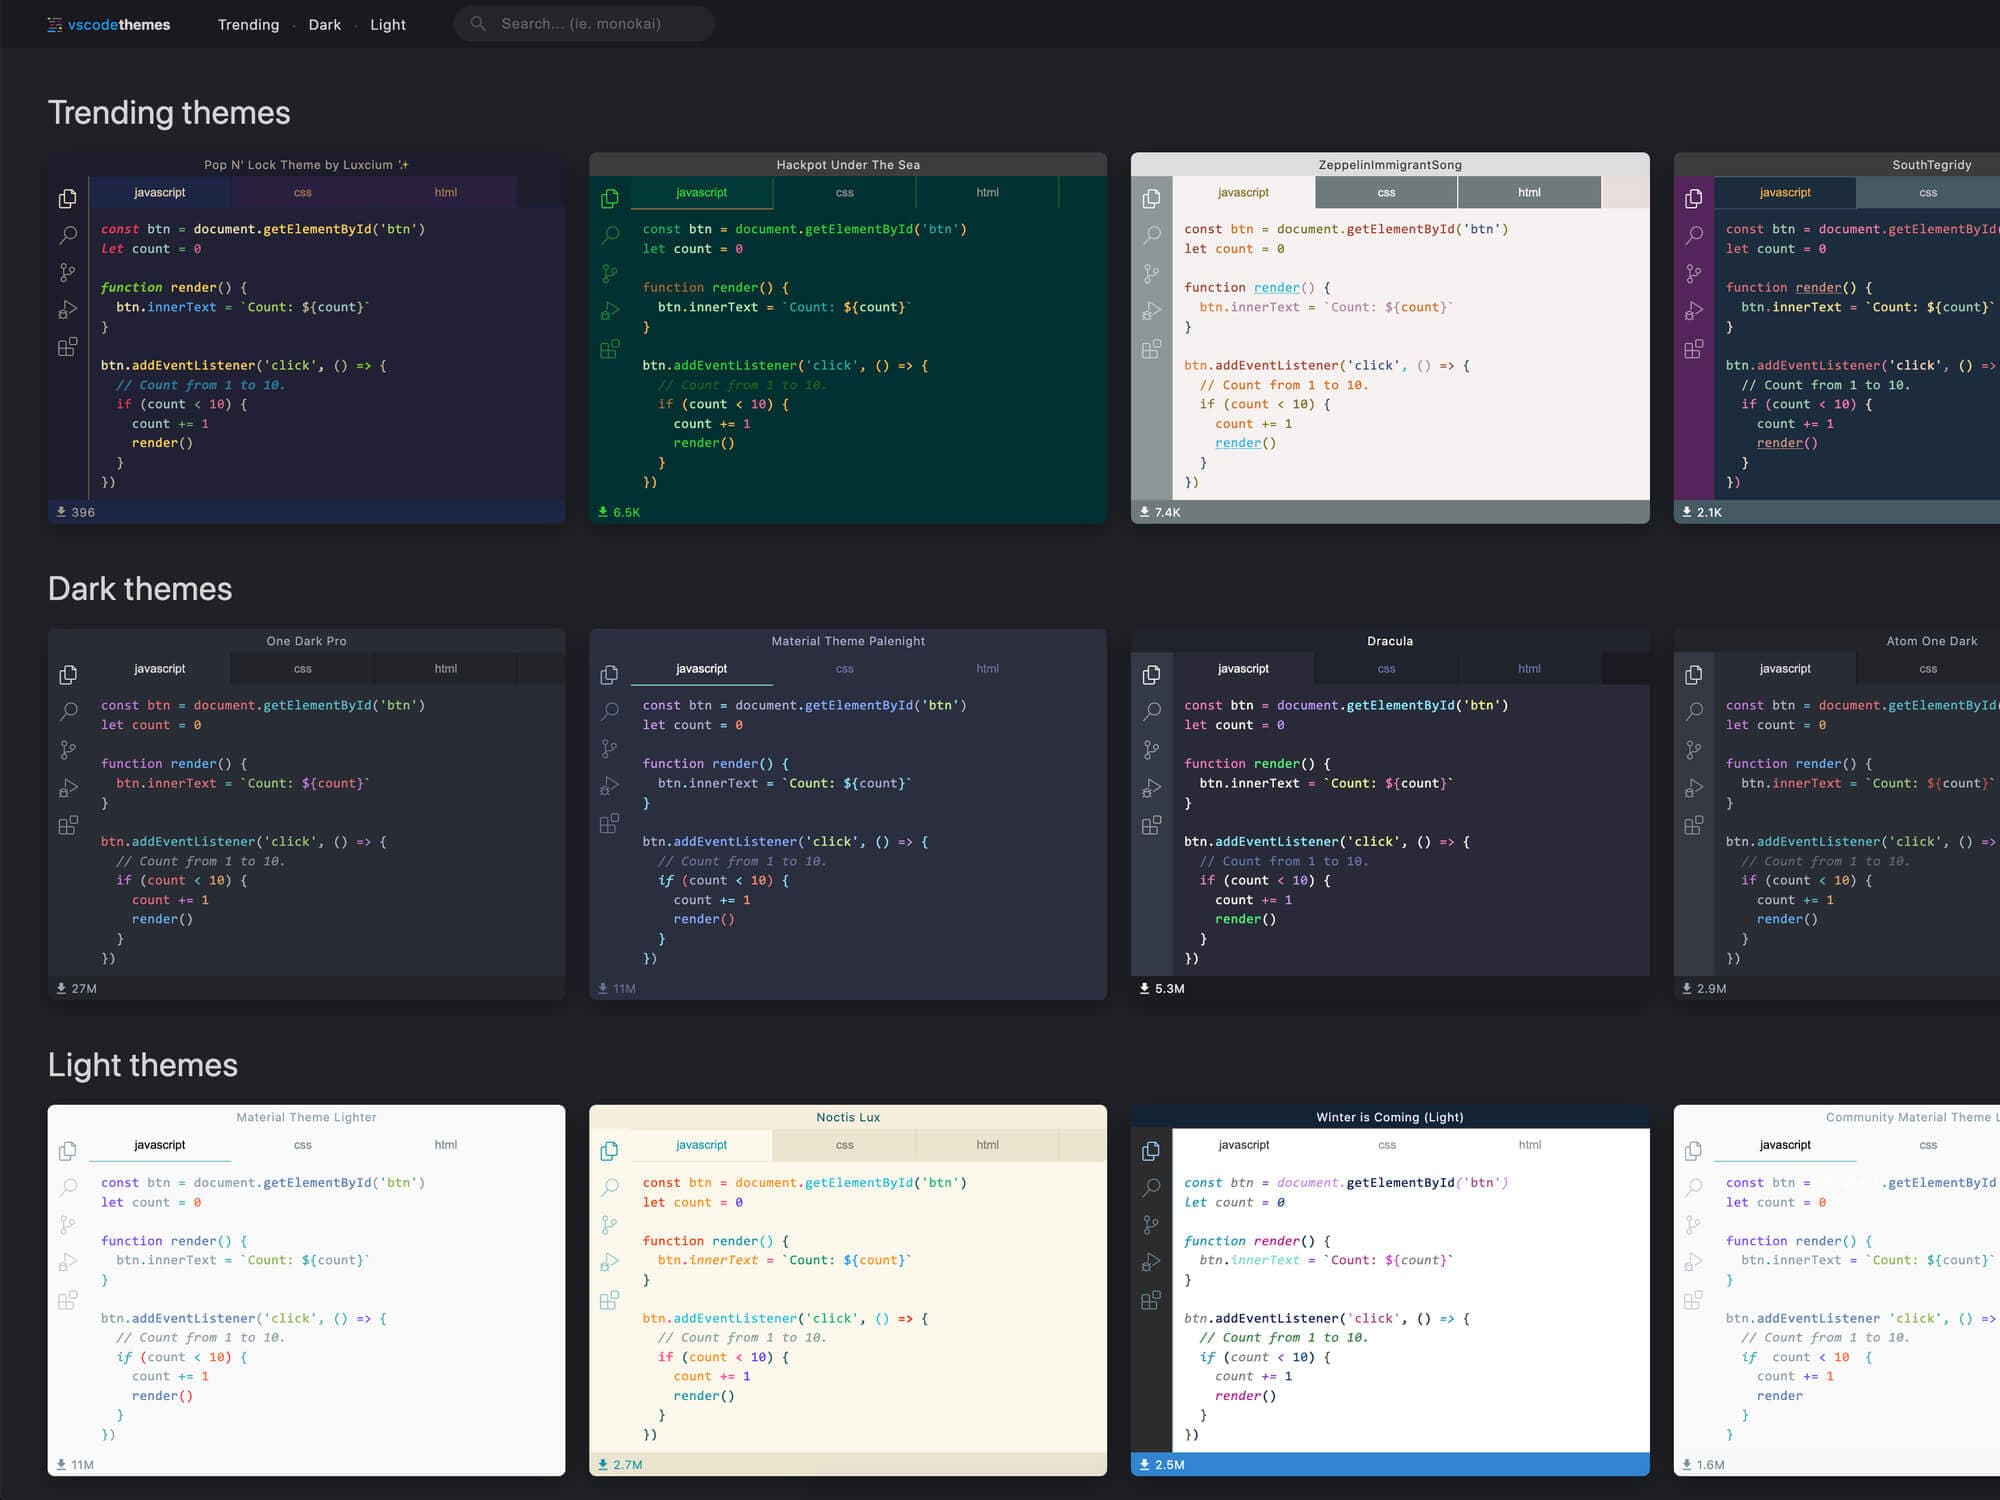
Task: Click the 2.5M count on Winter is Coming
Action: coord(1169,1464)
